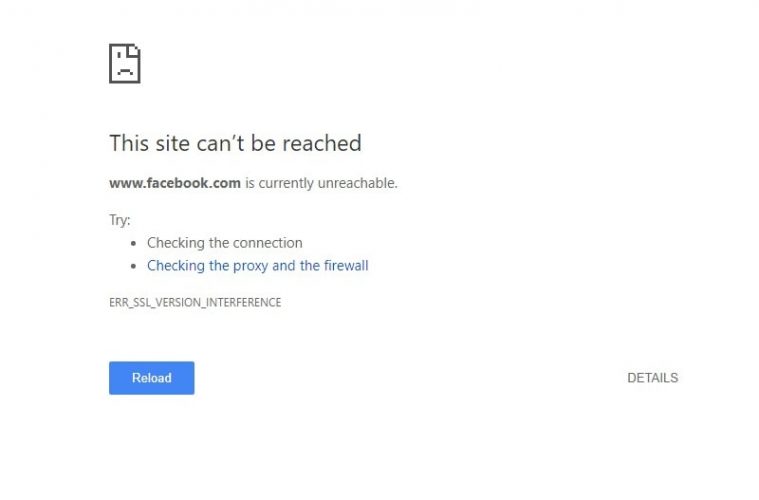Click the frowning mouth on the page icon

click(125, 71)
